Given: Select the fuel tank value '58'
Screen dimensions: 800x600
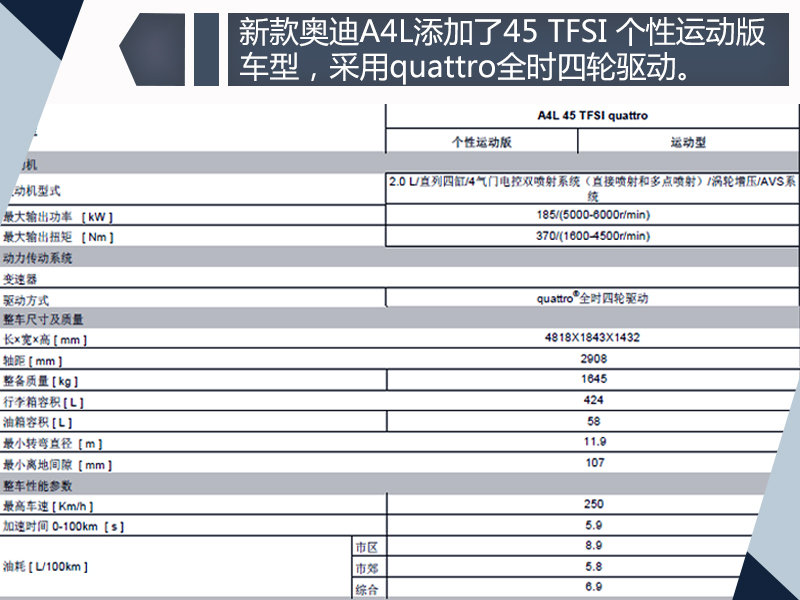Looking at the screenshot, I should tap(594, 421).
